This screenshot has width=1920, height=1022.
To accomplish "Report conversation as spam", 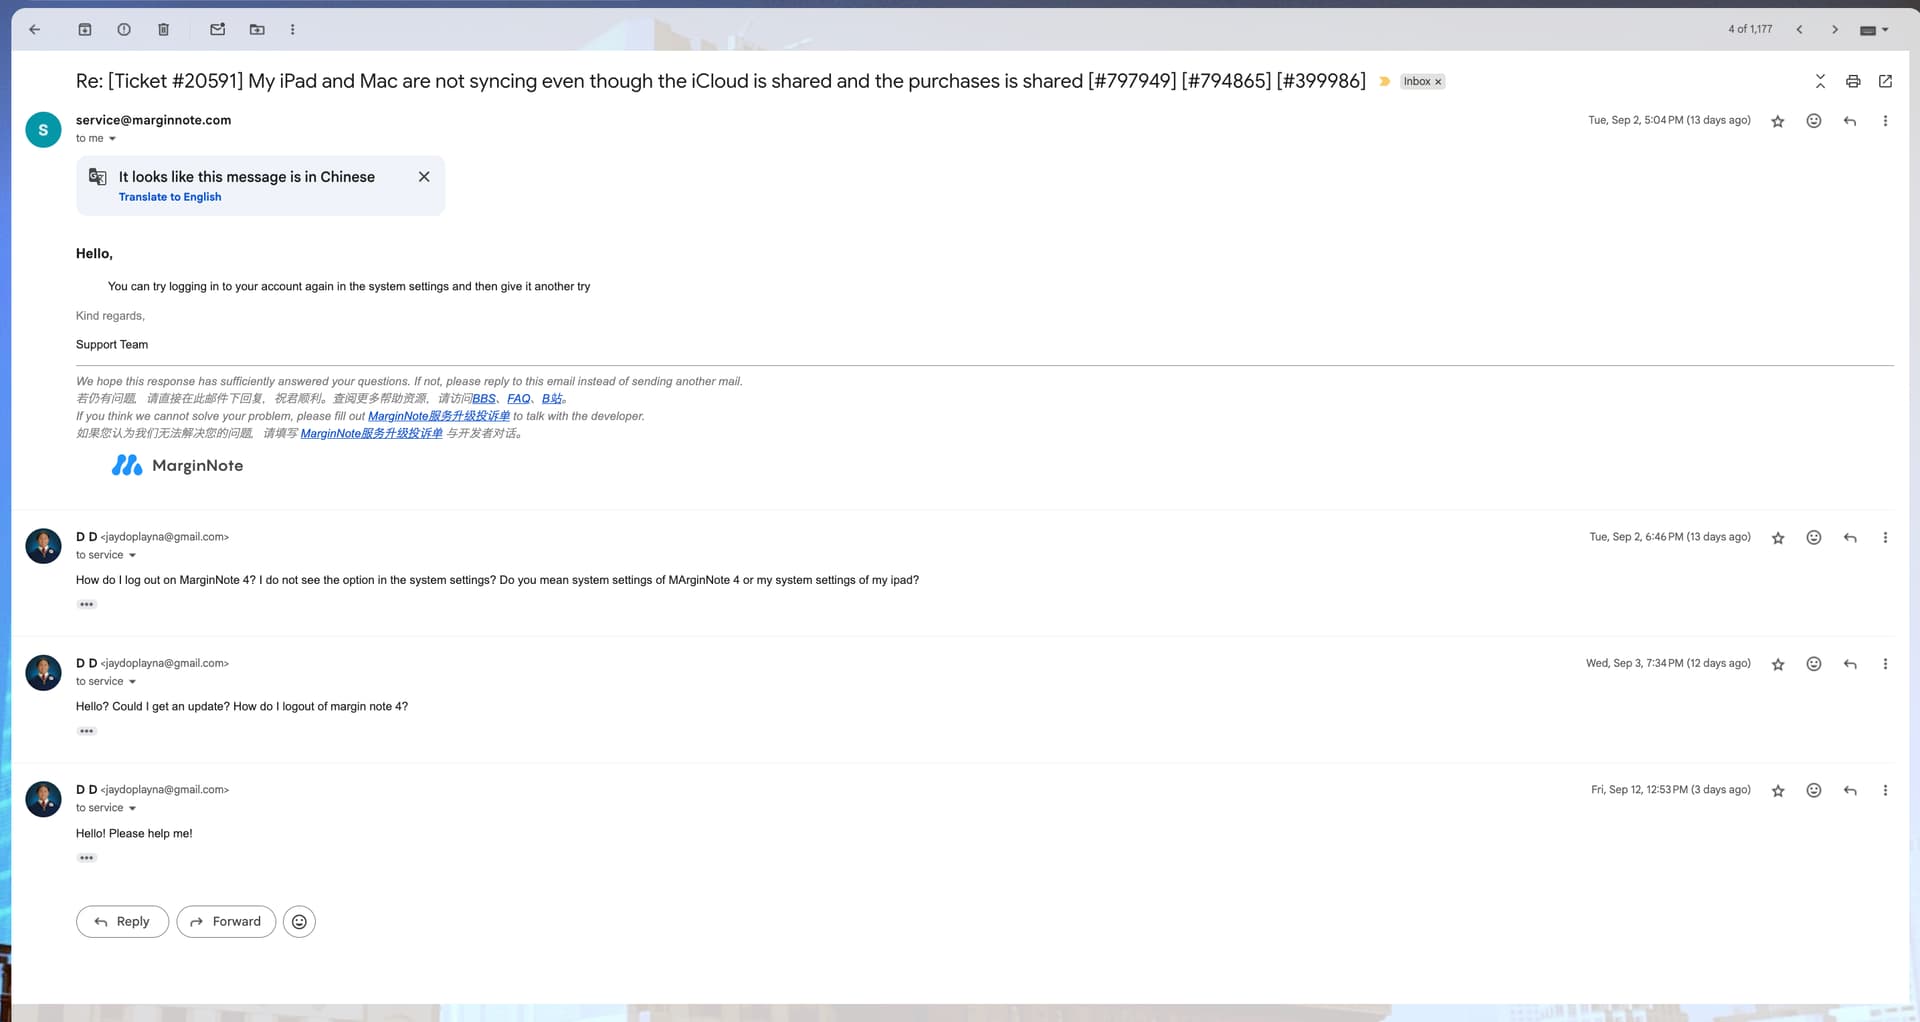I will pyautogui.click(x=124, y=29).
